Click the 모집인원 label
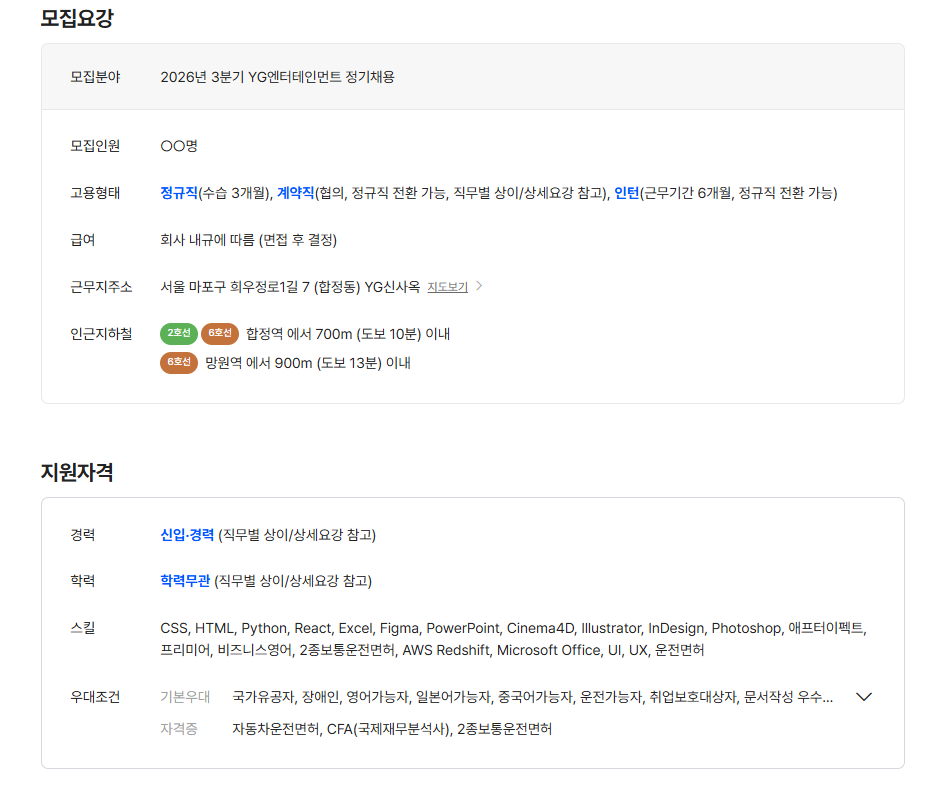Image resolution: width=927 pixels, height=794 pixels. point(95,146)
